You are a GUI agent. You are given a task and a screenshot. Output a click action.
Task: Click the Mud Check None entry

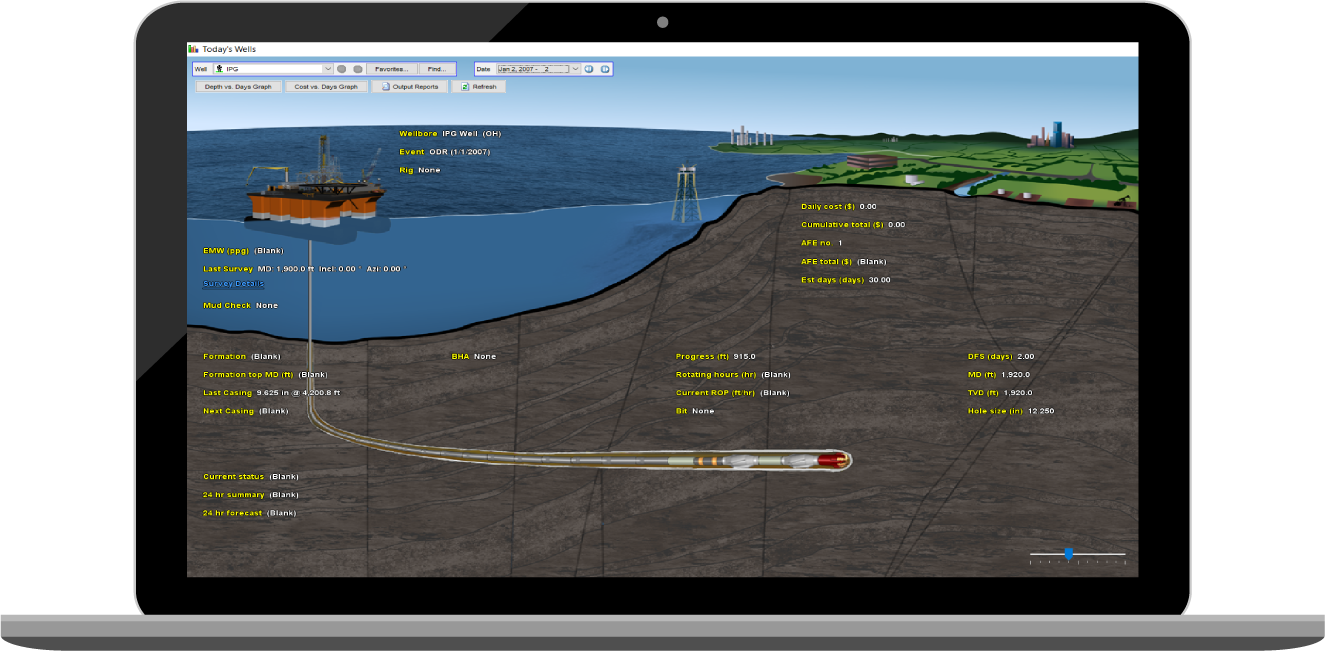[x=240, y=305]
